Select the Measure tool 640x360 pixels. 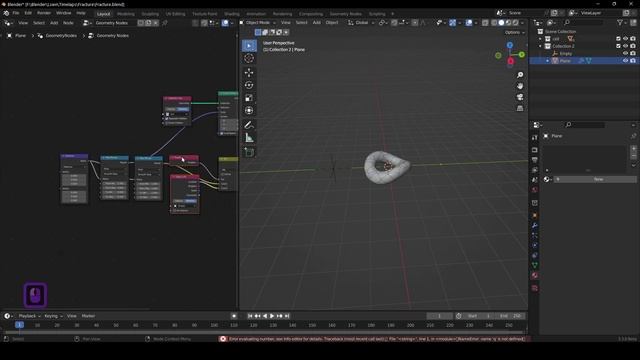249,138
